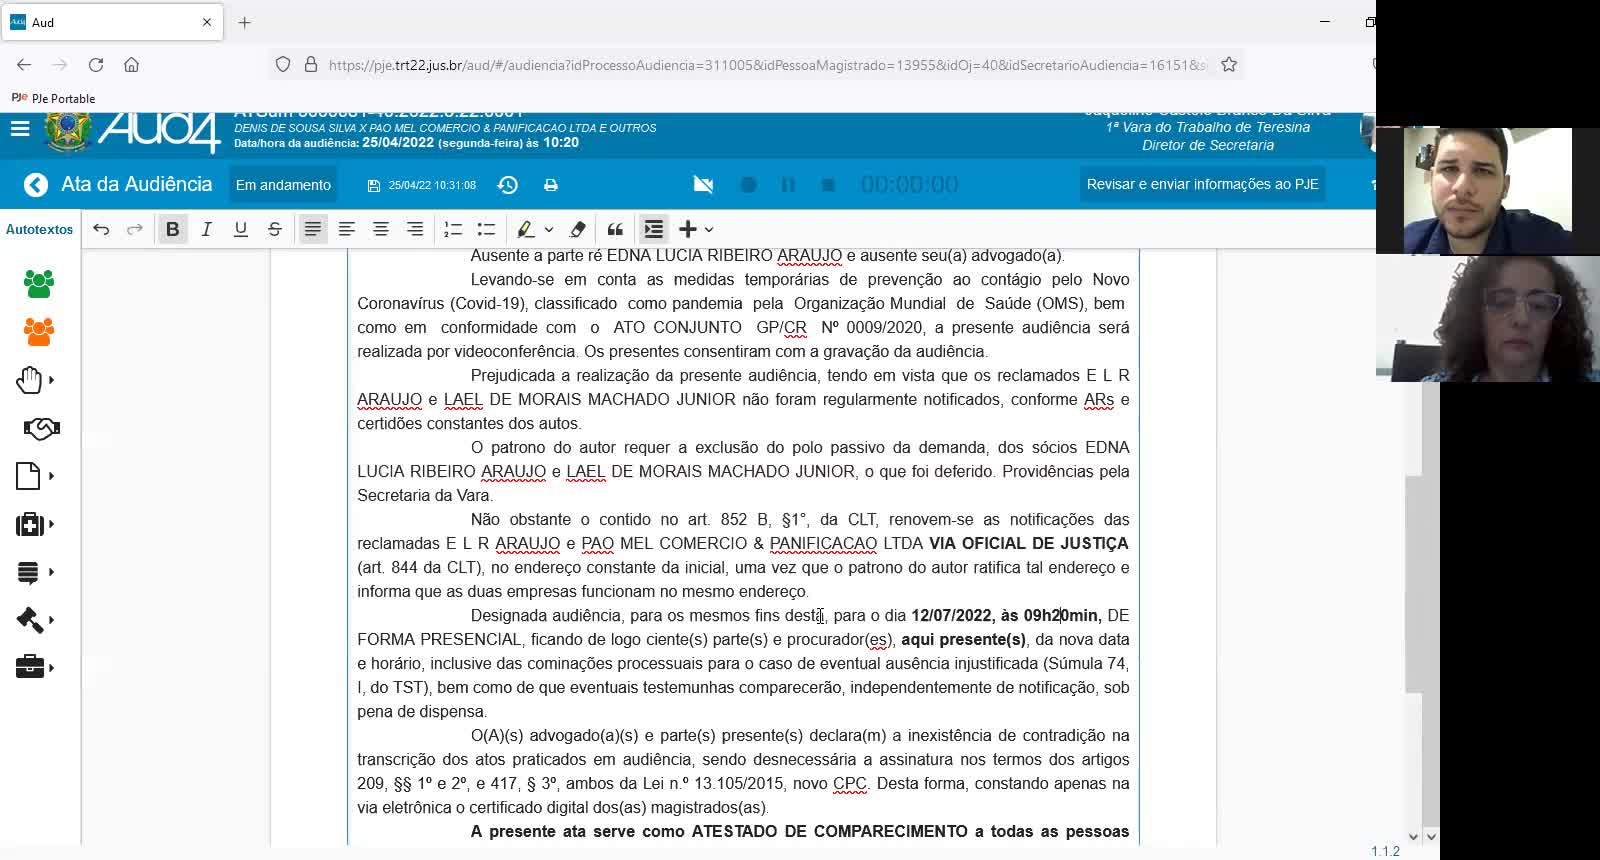Screen dimensions: 1600x860
Task: Remove formatting with the eraser
Action: pos(577,229)
